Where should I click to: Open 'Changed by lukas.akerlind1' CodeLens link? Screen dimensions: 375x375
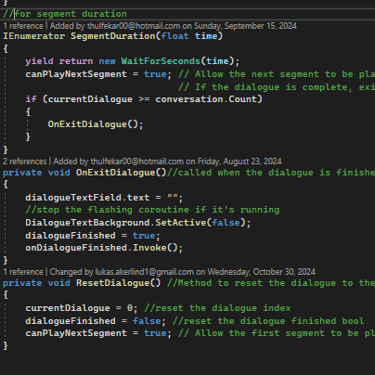pyautogui.click(x=182, y=272)
